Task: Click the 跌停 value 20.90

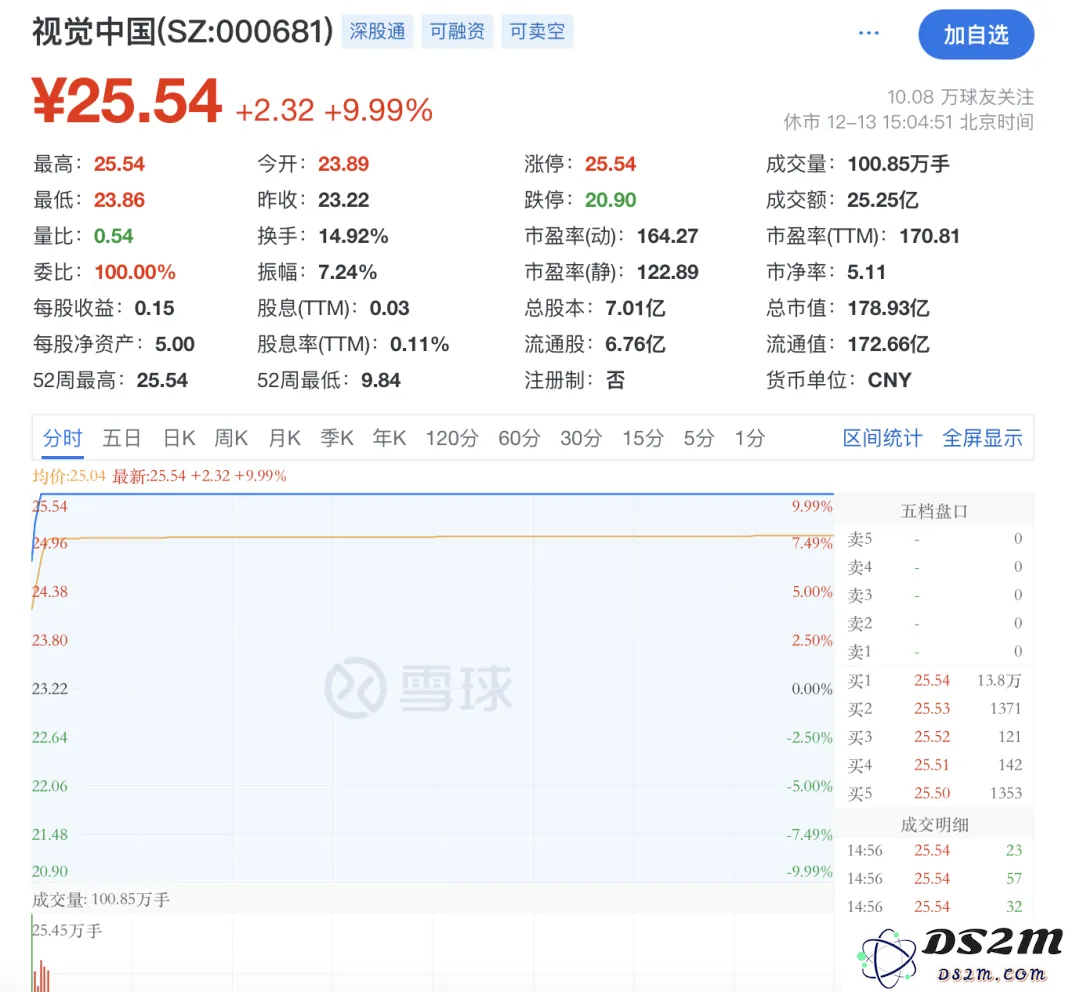Action: tap(610, 200)
